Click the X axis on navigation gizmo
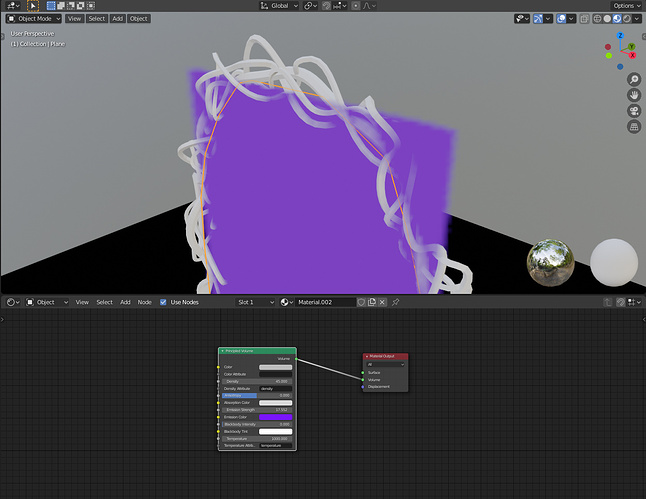646x499 pixels. pos(633,55)
